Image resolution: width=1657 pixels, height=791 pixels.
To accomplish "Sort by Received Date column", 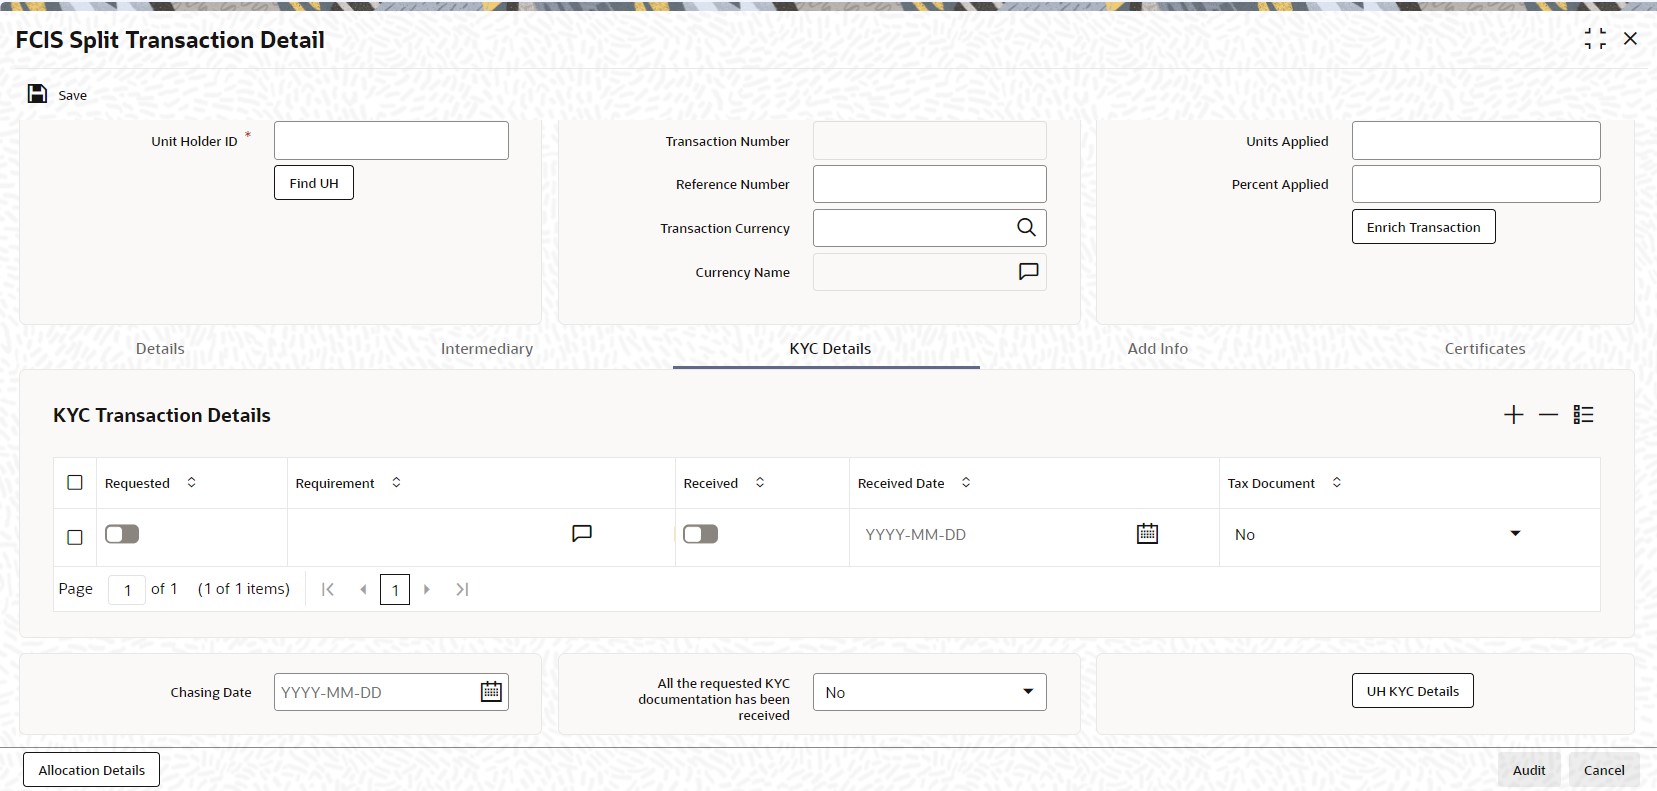I will click(965, 482).
